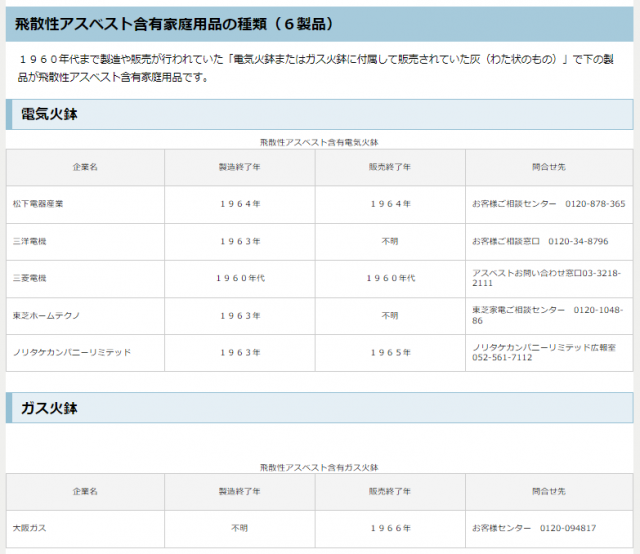Click 松下電器産業's 製造終了年 value 1964年
Viewport: 640px width, 554px height.
point(240,204)
